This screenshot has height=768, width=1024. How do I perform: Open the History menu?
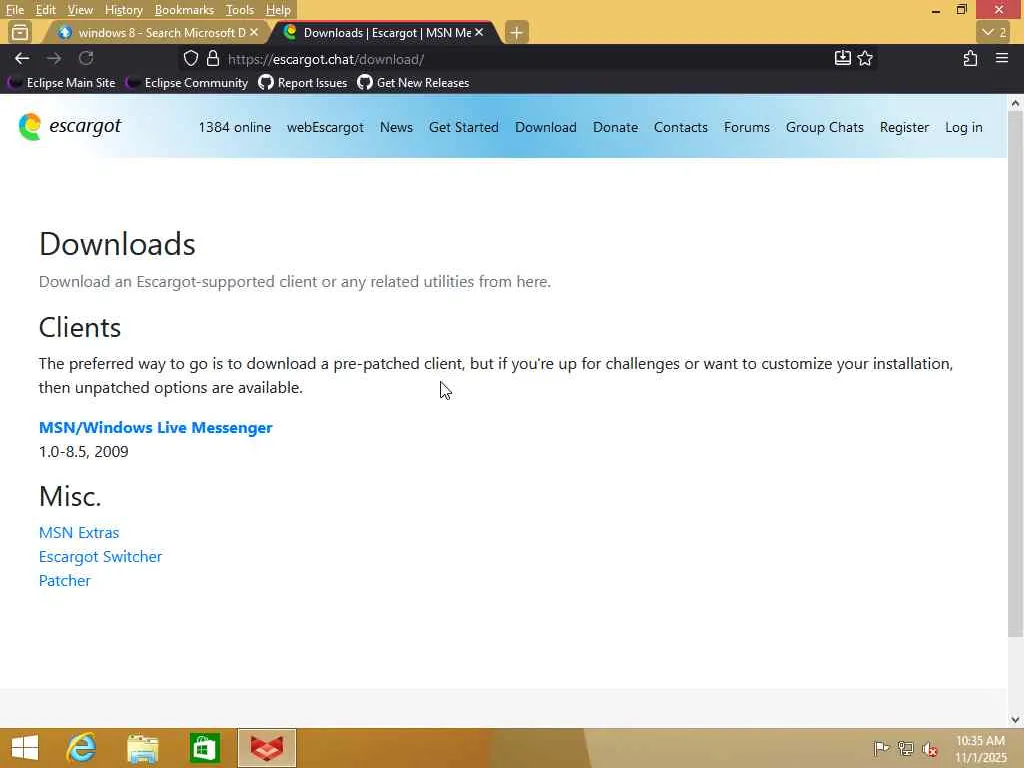coord(123,9)
